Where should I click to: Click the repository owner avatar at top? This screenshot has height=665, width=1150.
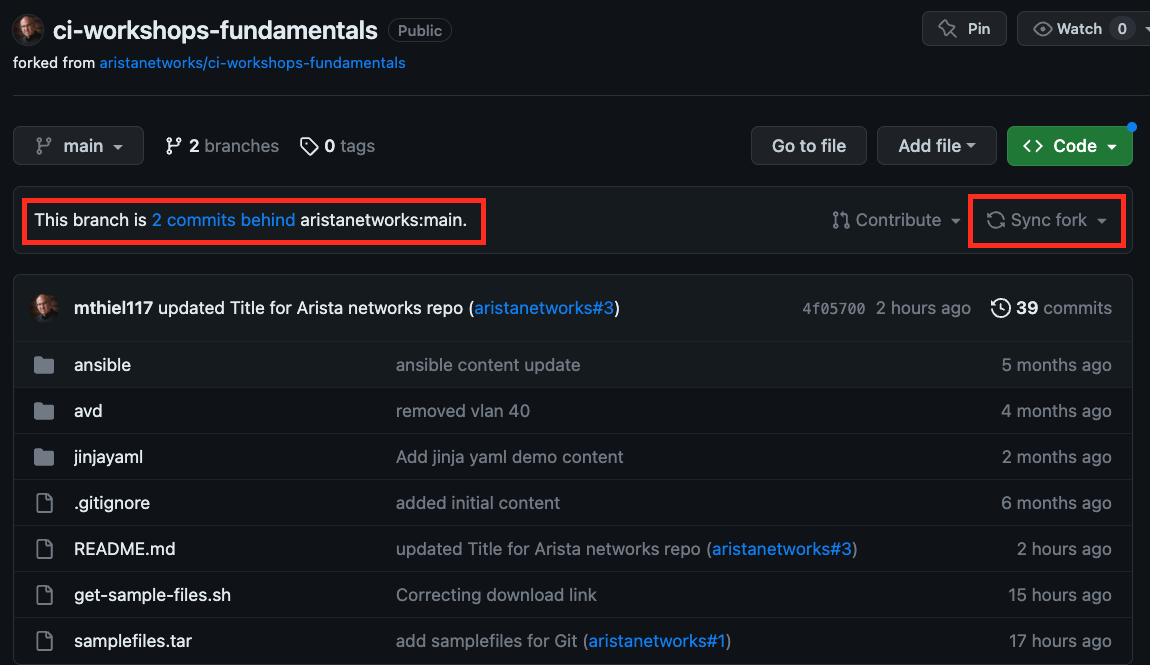click(28, 30)
